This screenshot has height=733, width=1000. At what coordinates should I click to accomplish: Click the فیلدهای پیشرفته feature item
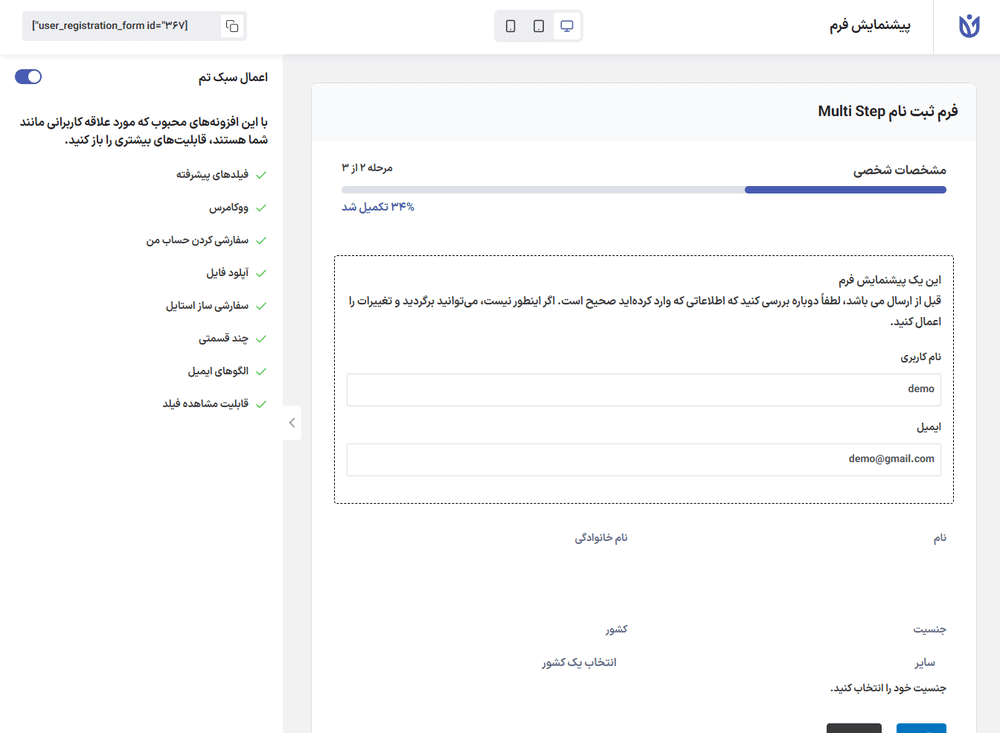pyautogui.click(x=212, y=175)
